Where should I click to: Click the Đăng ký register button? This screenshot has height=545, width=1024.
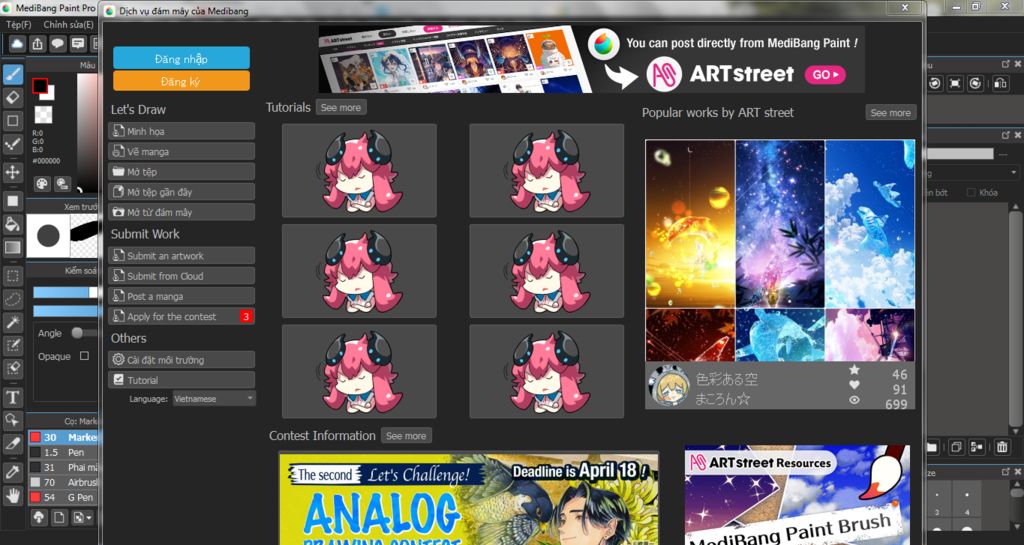pyautogui.click(x=182, y=81)
